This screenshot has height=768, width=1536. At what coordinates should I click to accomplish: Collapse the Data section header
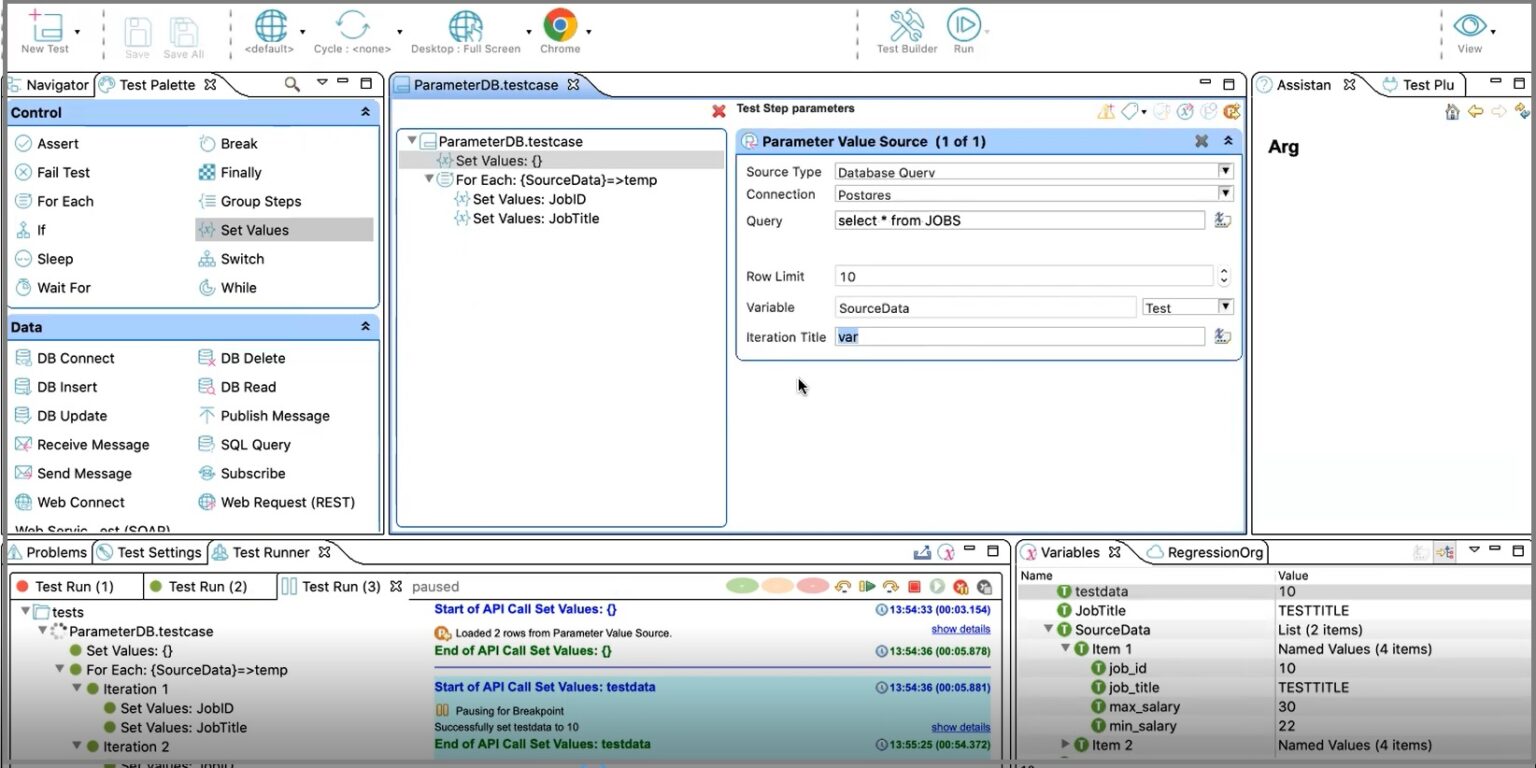365,327
